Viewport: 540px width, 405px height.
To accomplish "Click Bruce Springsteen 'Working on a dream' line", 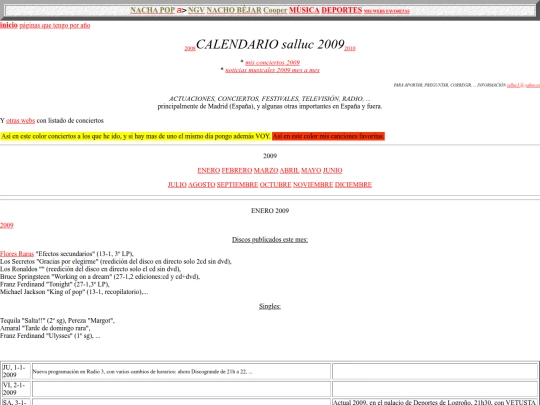I will [x=100, y=277].
